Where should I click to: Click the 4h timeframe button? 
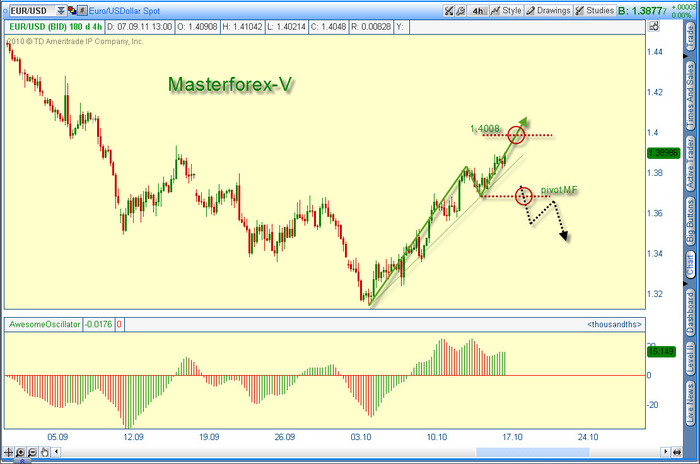point(477,11)
